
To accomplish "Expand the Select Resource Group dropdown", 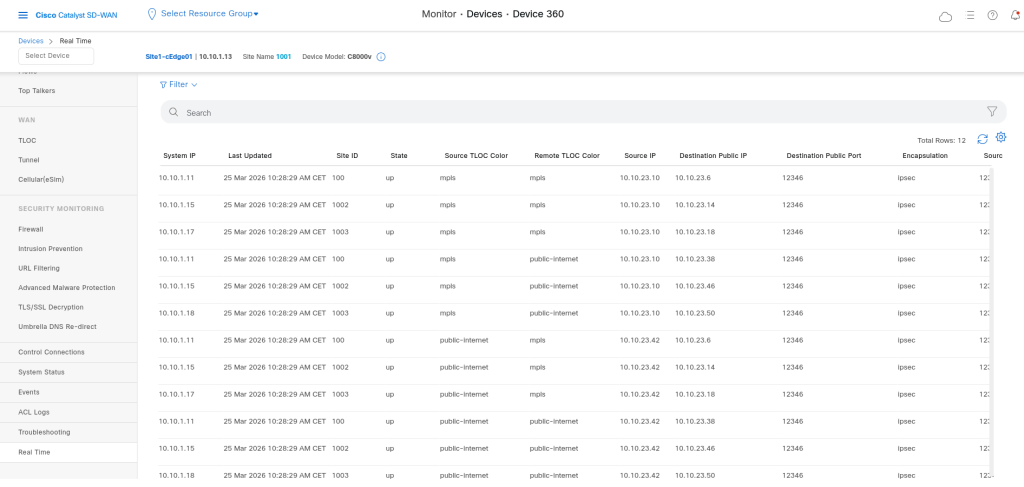I will [x=209, y=14].
